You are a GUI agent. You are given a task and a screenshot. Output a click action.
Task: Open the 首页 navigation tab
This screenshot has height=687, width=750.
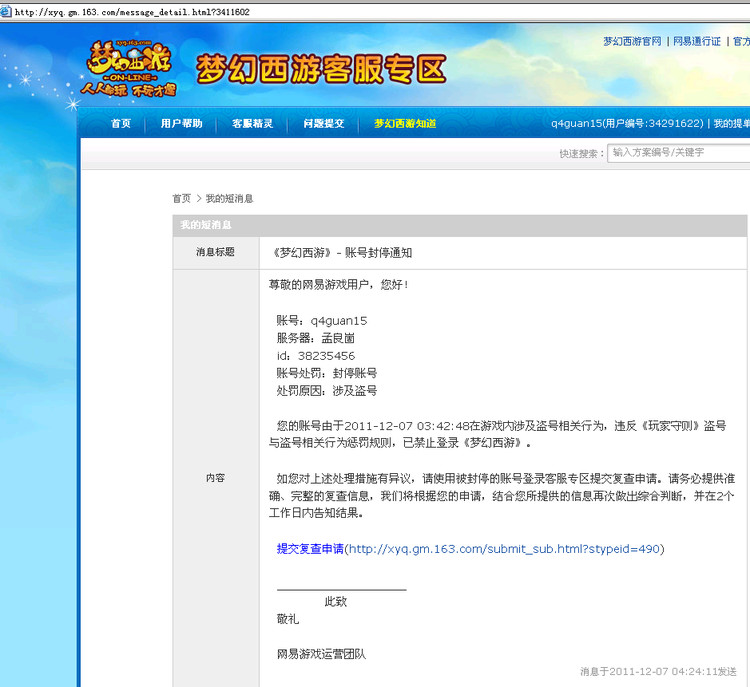click(x=121, y=124)
